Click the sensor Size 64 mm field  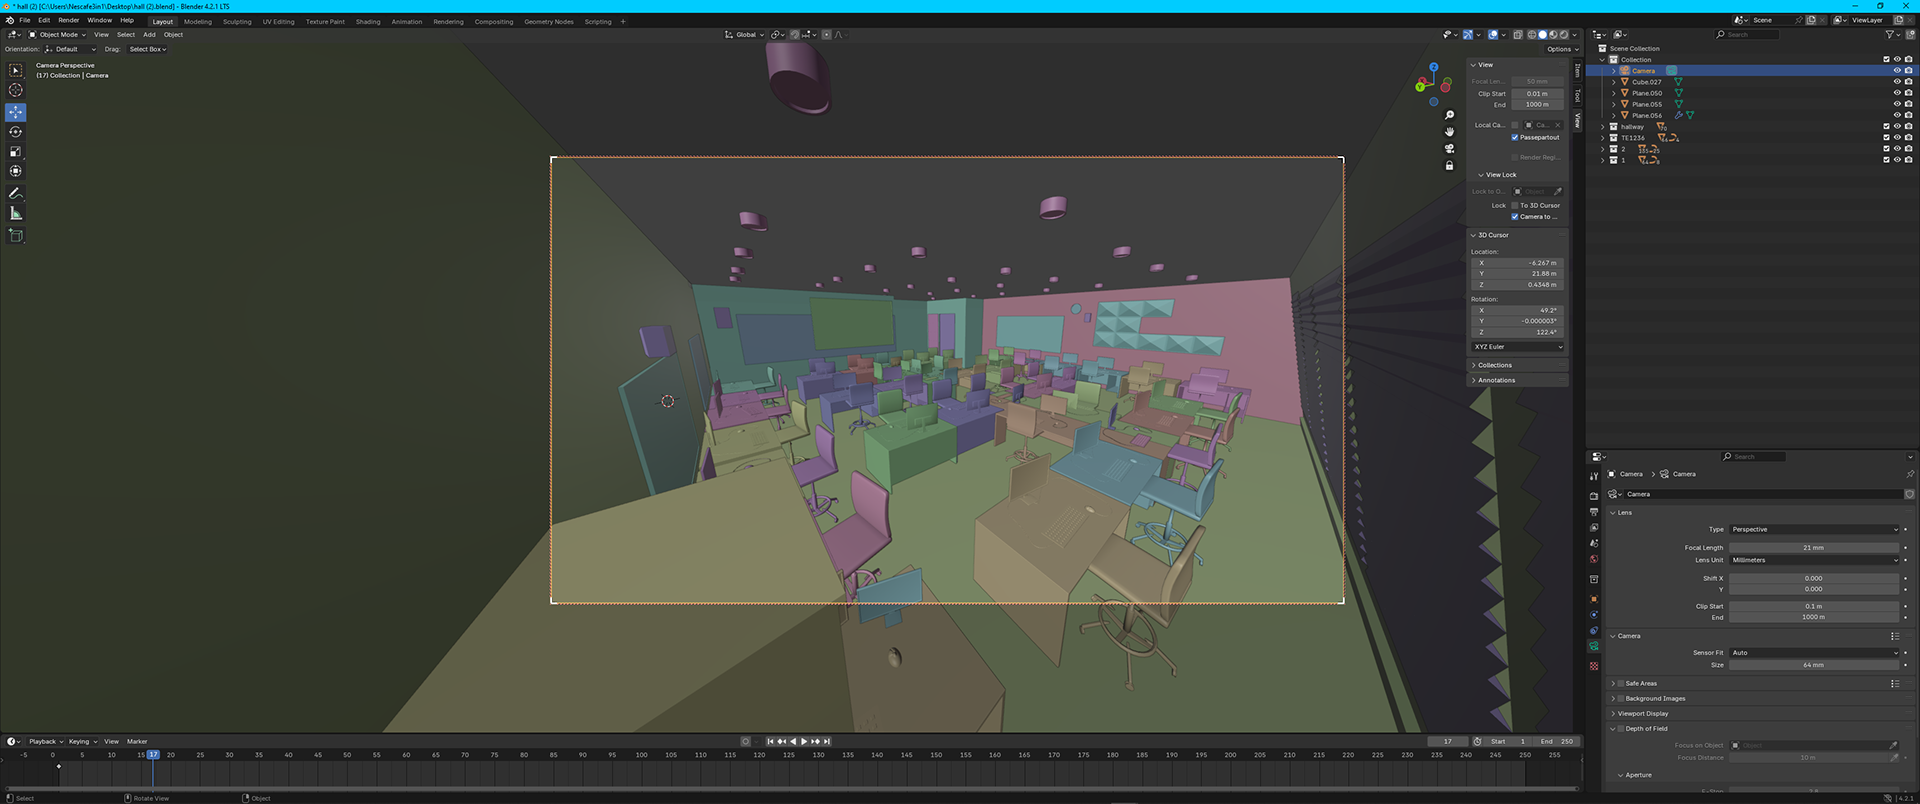pyautogui.click(x=1814, y=665)
